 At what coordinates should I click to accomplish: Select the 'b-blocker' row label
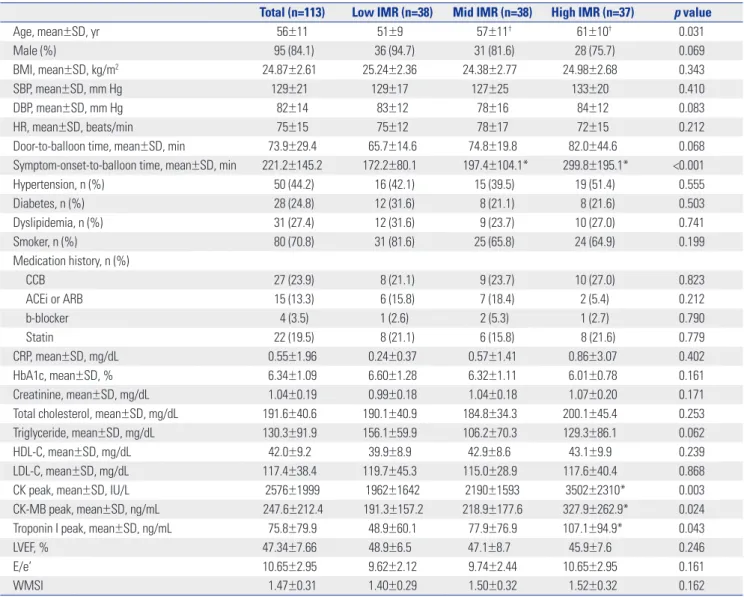click(x=47, y=318)
